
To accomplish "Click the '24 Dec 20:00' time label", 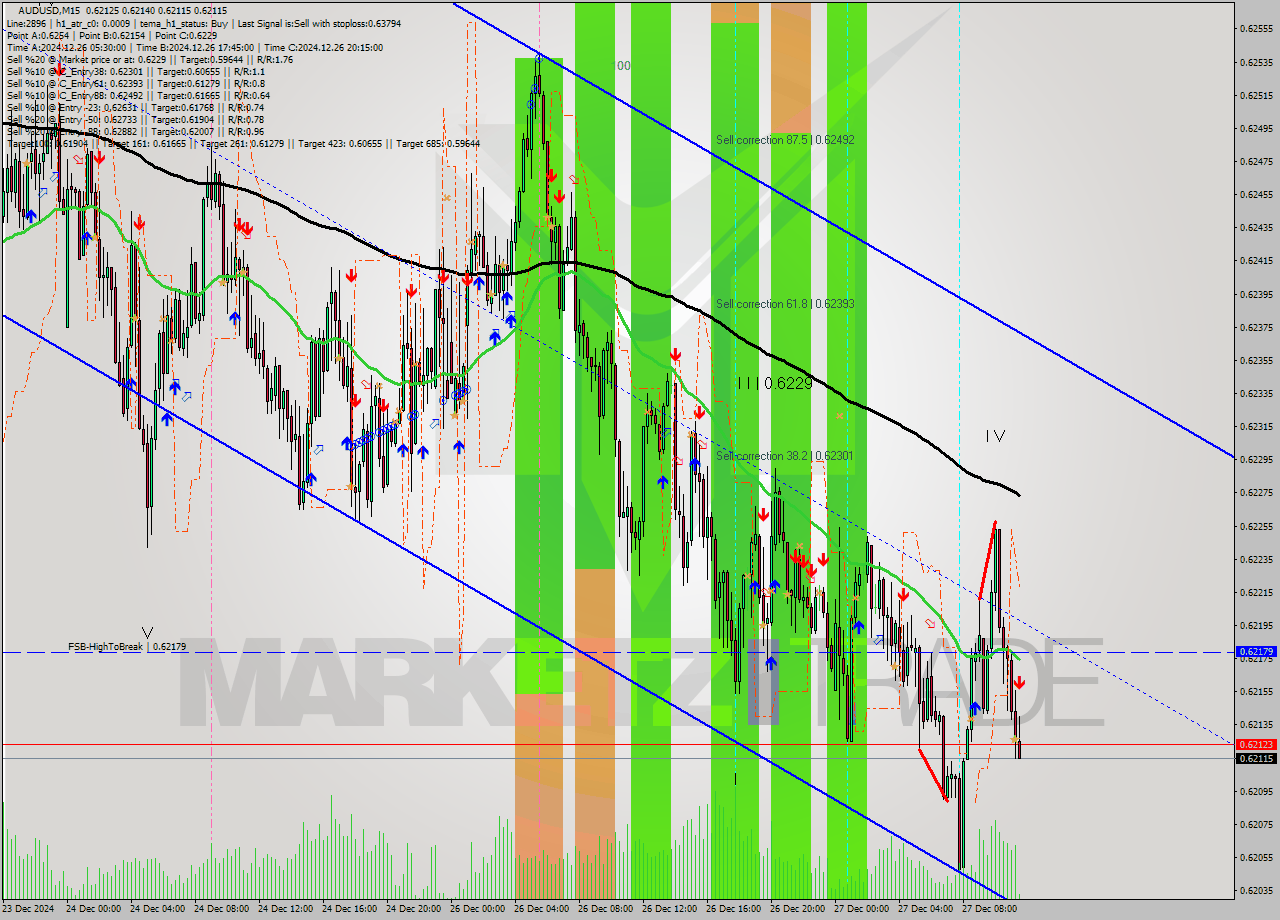I will click(x=413, y=909).
